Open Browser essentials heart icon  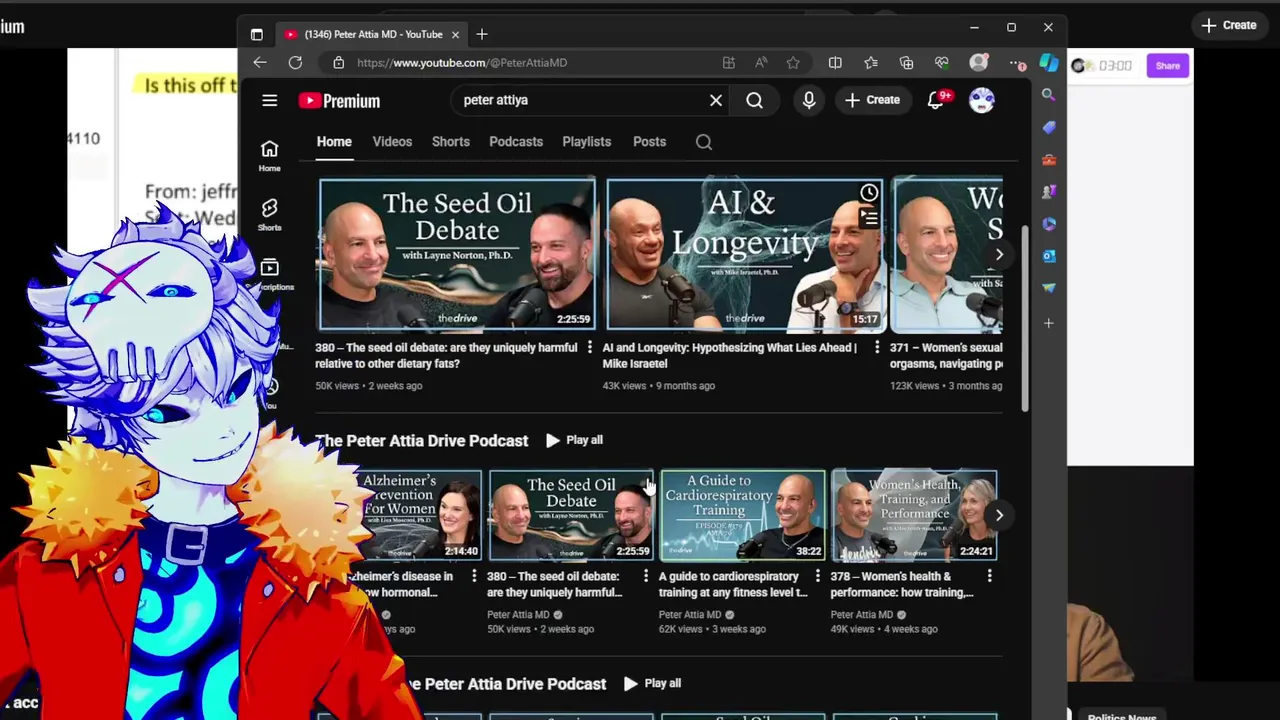click(x=942, y=63)
